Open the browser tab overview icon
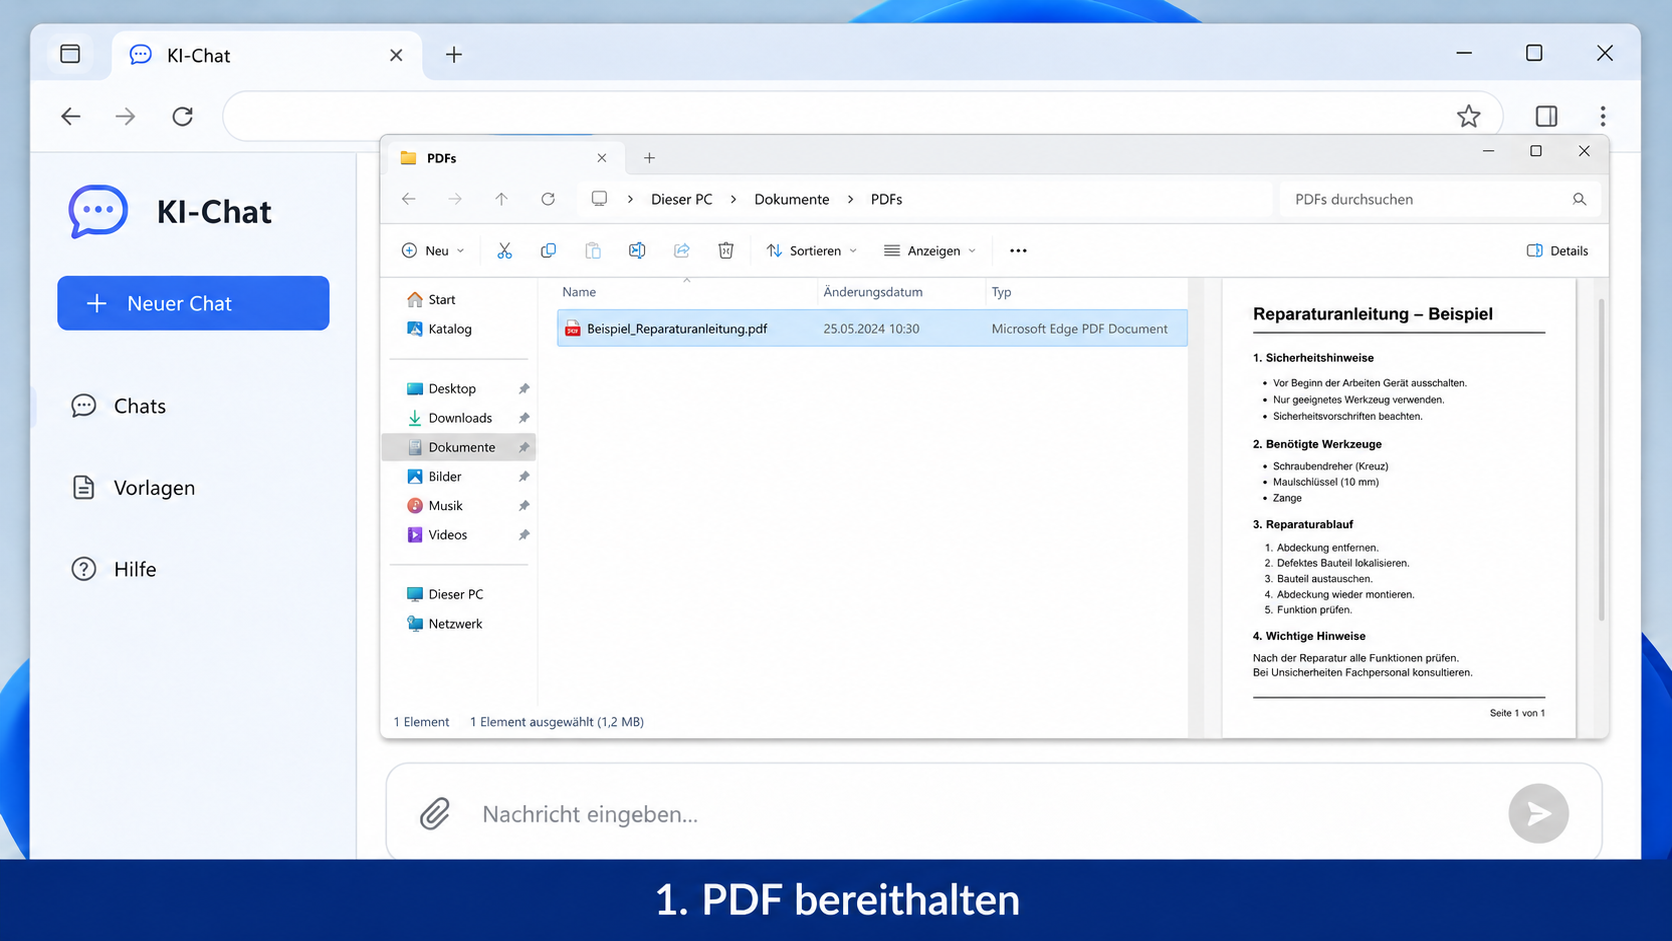 click(70, 54)
